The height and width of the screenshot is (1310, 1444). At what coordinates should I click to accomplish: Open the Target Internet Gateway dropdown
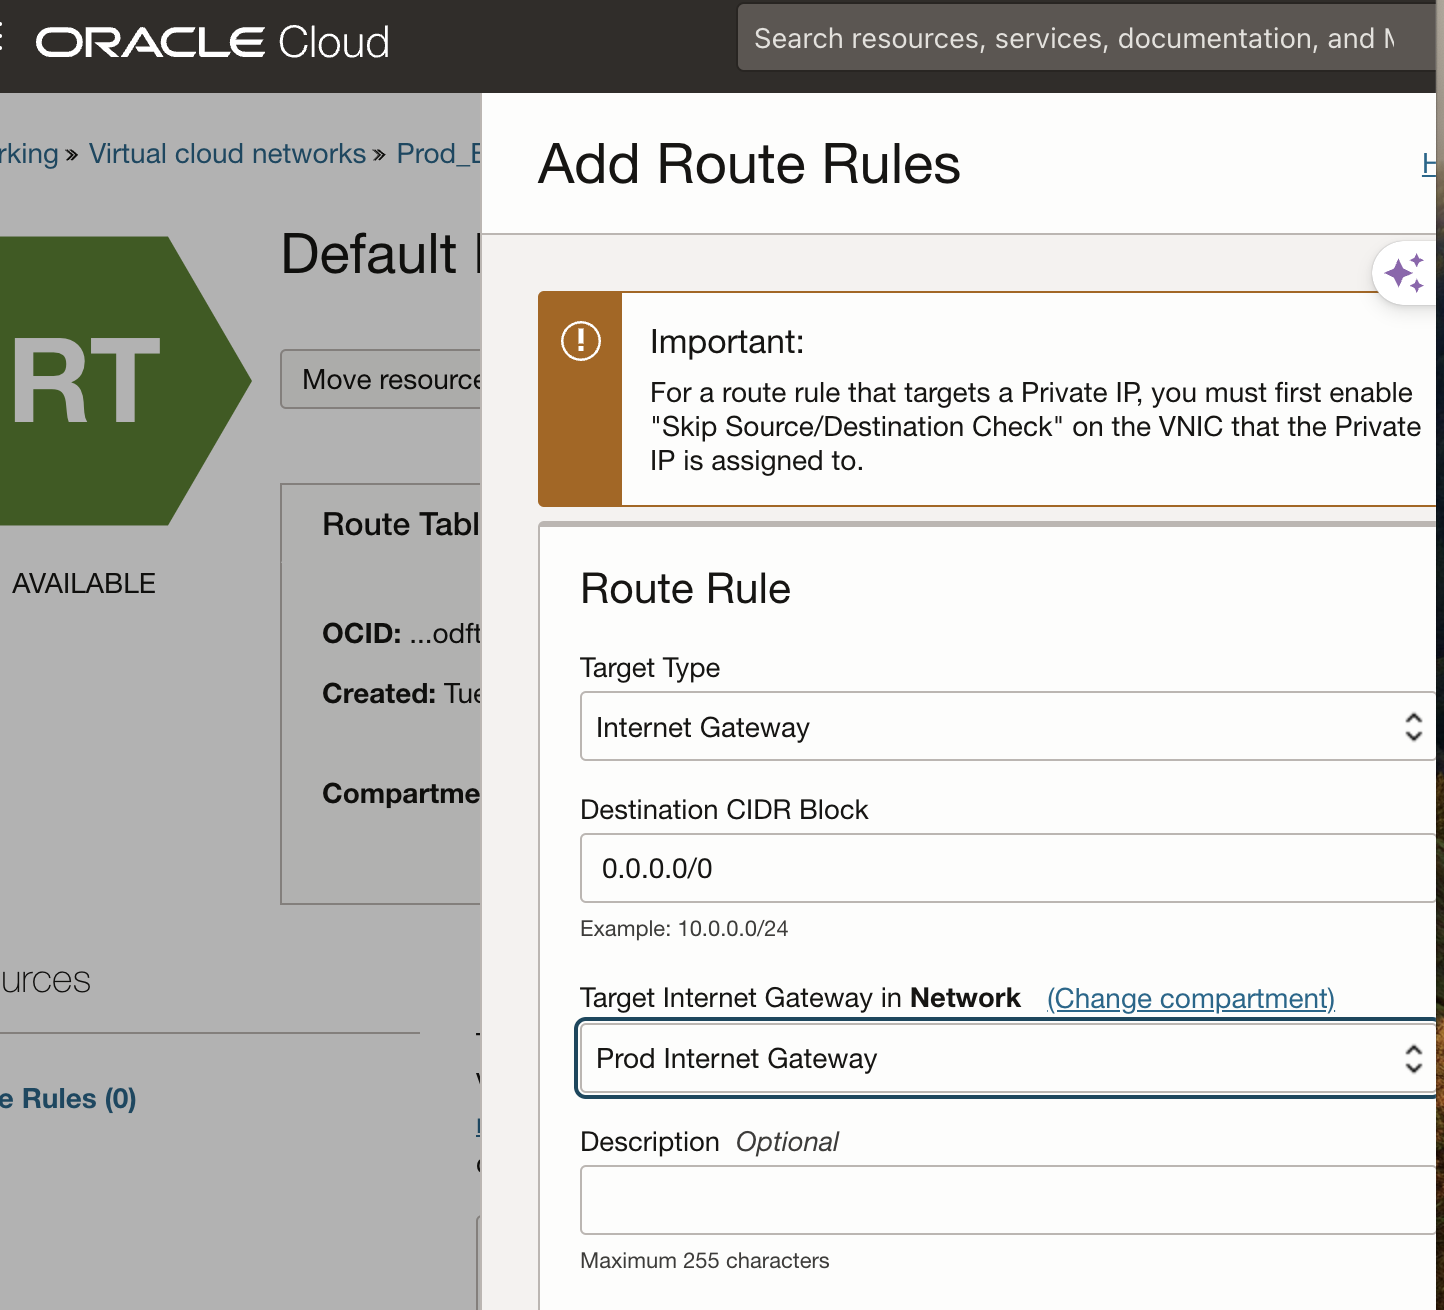click(x=1005, y=1058)
